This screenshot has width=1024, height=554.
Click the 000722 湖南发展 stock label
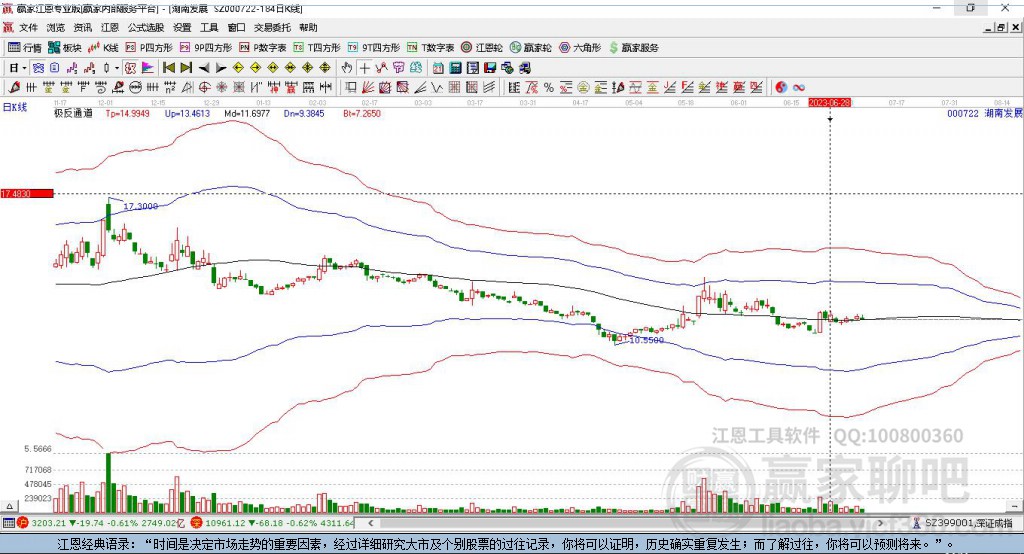click(984, 114)
